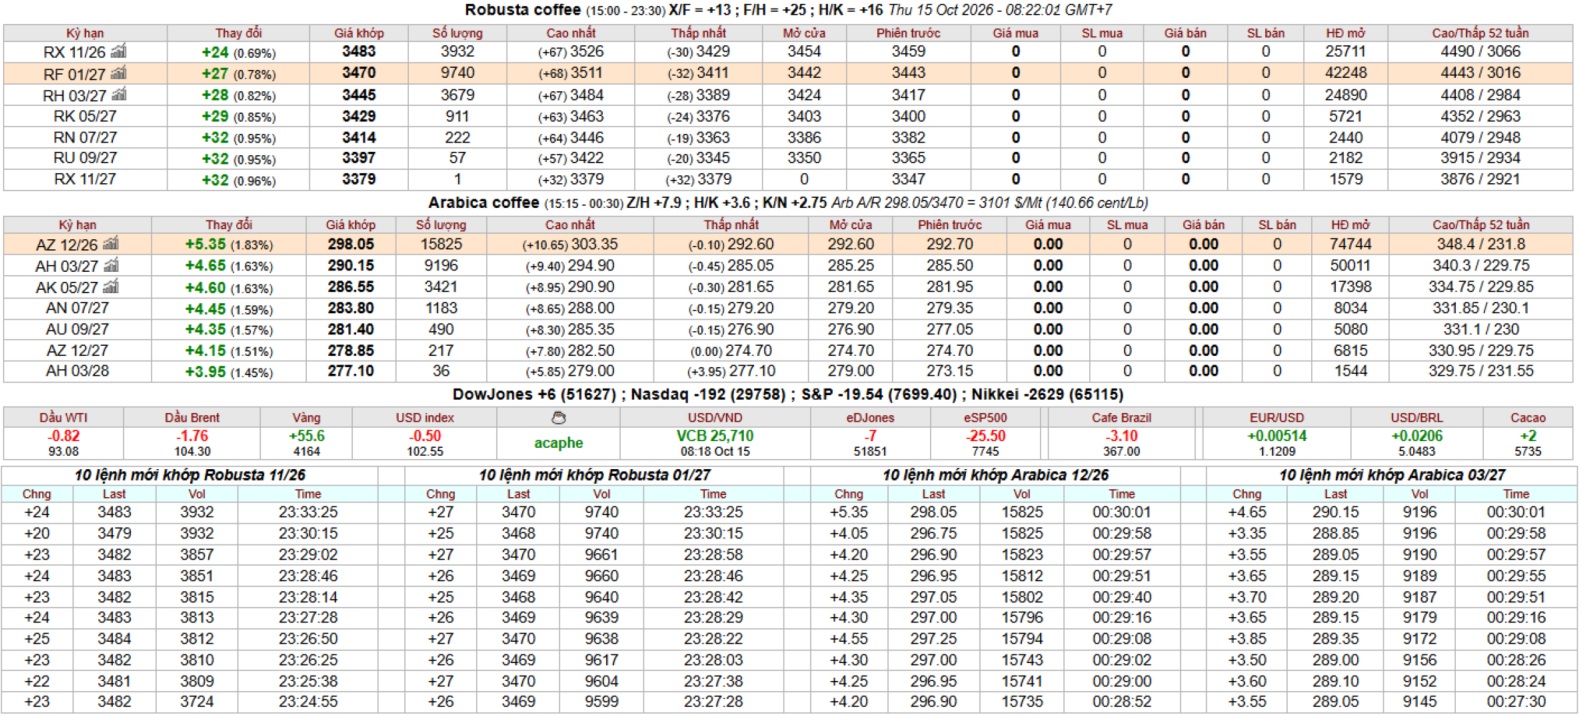Click the Arabica coffee section title
Screen dimensions: 1582x717
tap(484, 203)
